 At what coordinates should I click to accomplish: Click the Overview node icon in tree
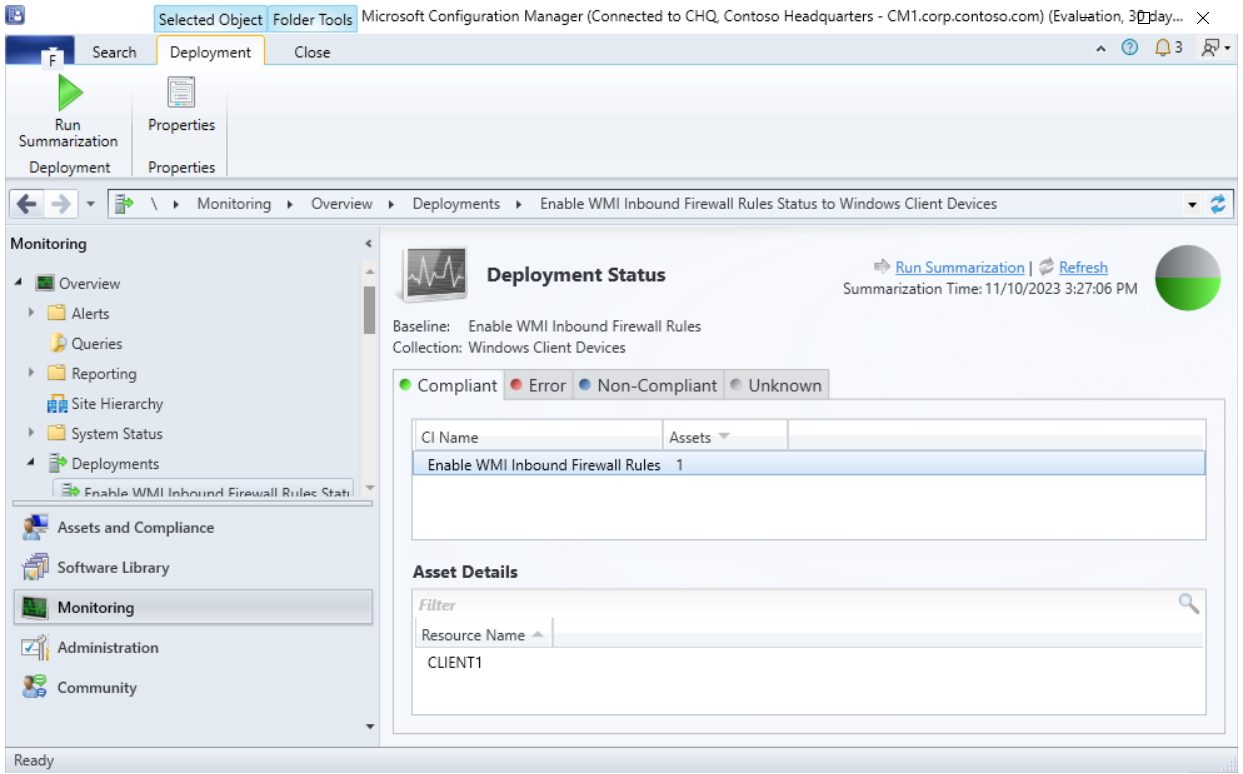pos(45,284)
